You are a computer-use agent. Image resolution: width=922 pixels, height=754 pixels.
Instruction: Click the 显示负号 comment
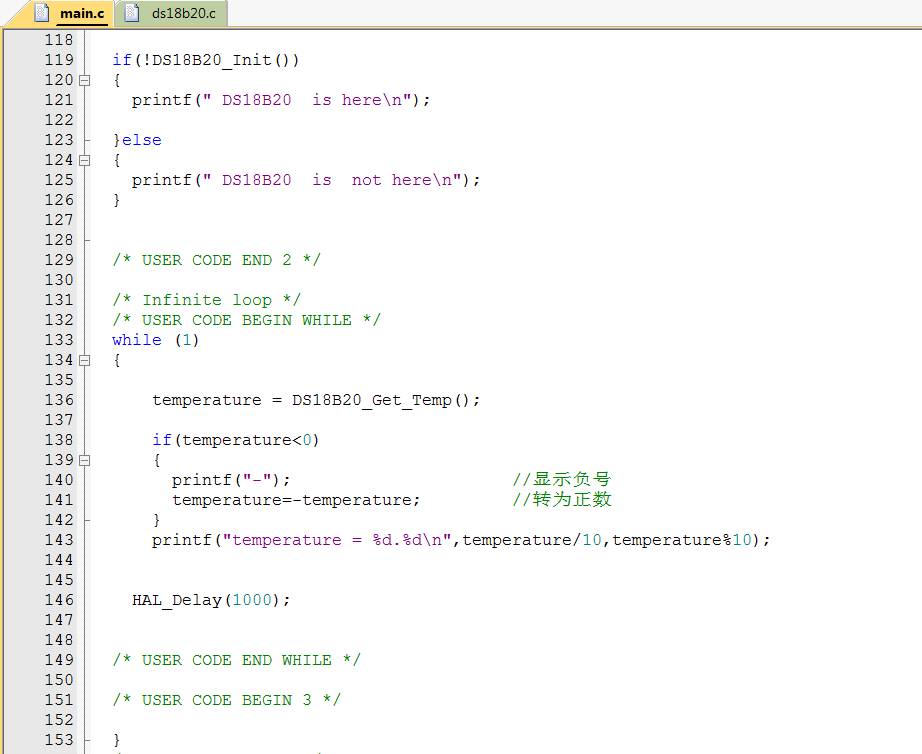(562, 479)
